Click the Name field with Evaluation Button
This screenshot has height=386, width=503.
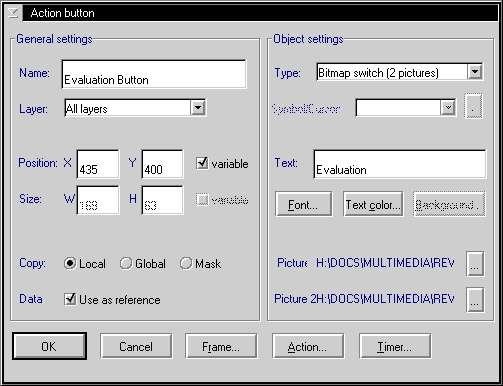tap(154, 74)
